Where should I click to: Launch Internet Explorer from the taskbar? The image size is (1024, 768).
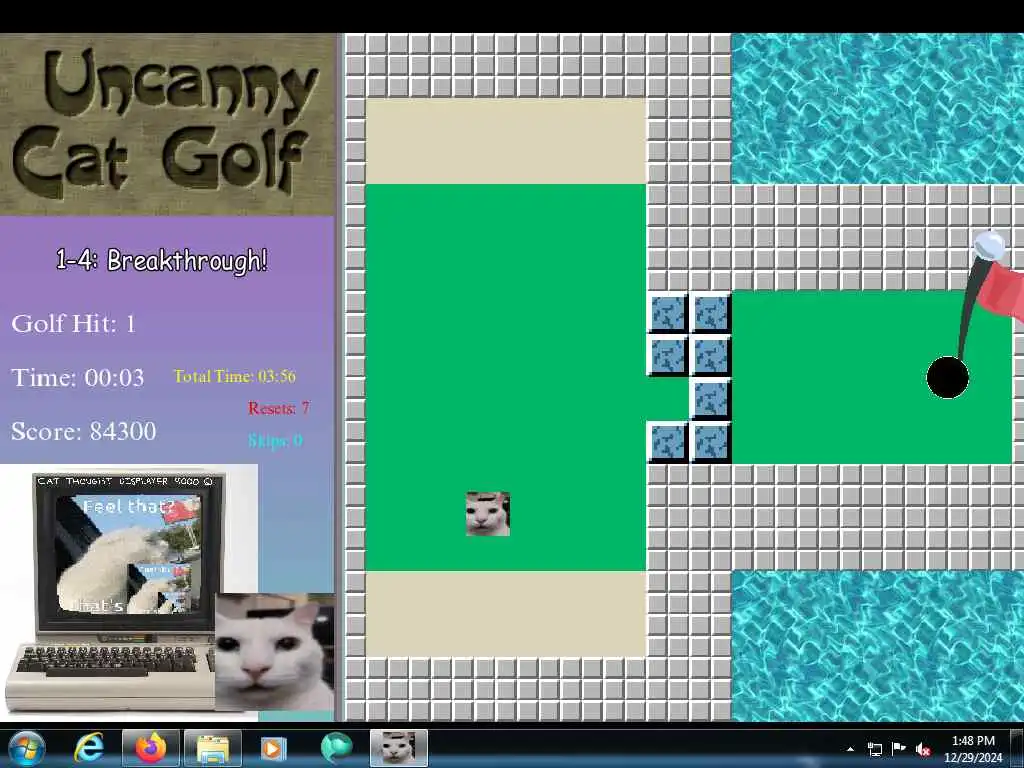(x=89, y=748)
